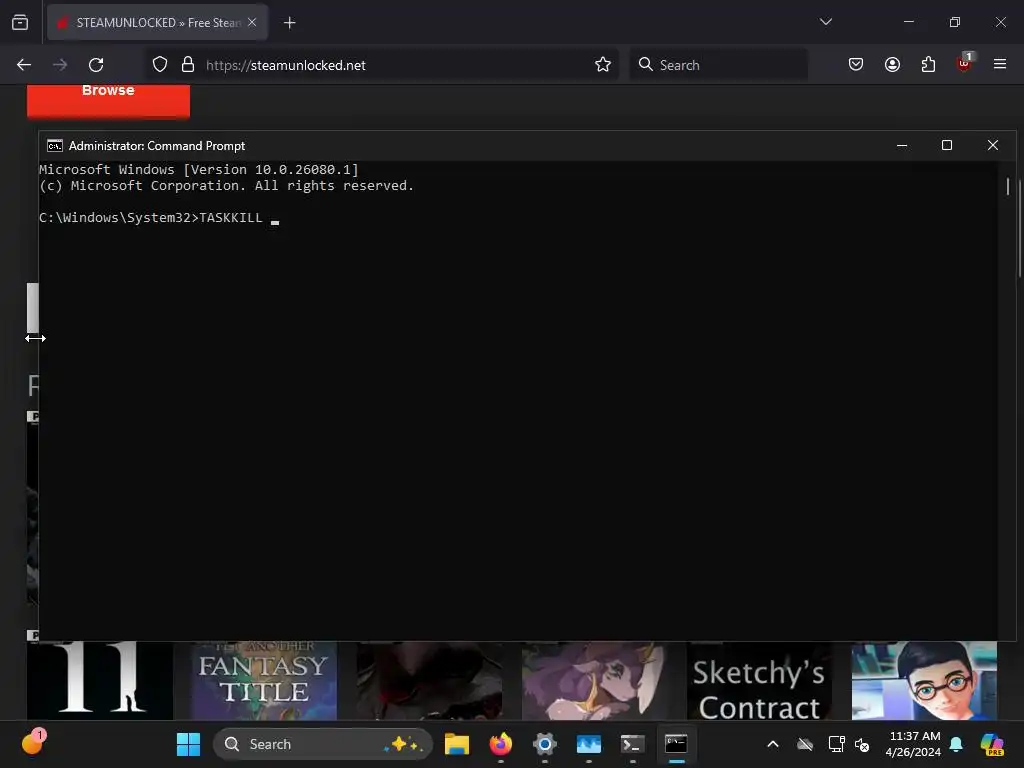Check the OneDrive cloud tray icon
The width and height of the screenshot is (1024, 768).
point(805,744)
